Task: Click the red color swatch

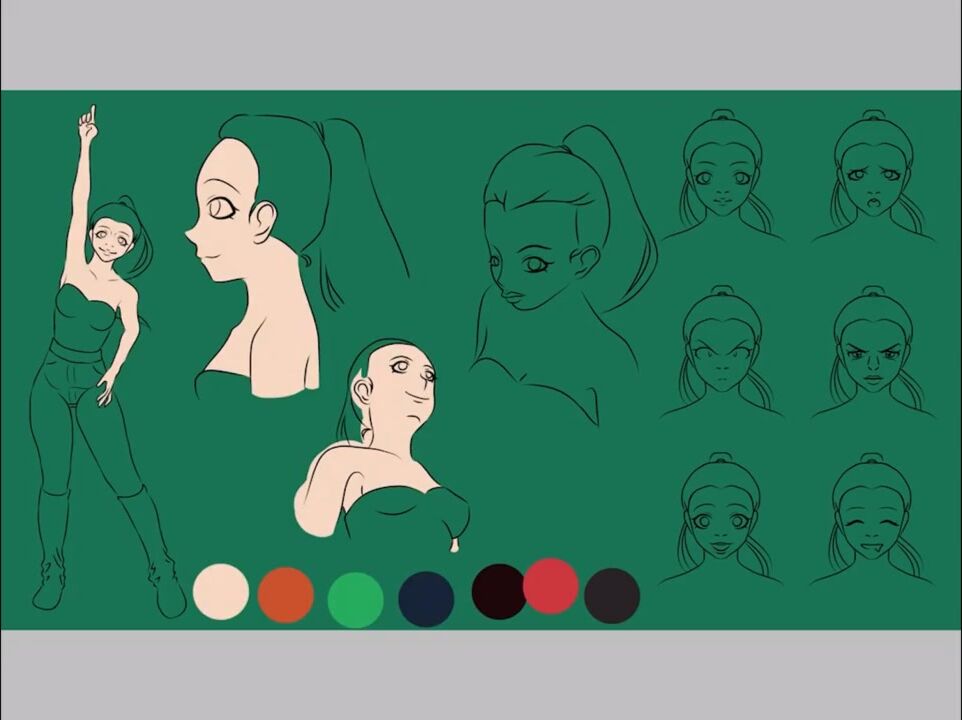Action: tap(551, 586)
